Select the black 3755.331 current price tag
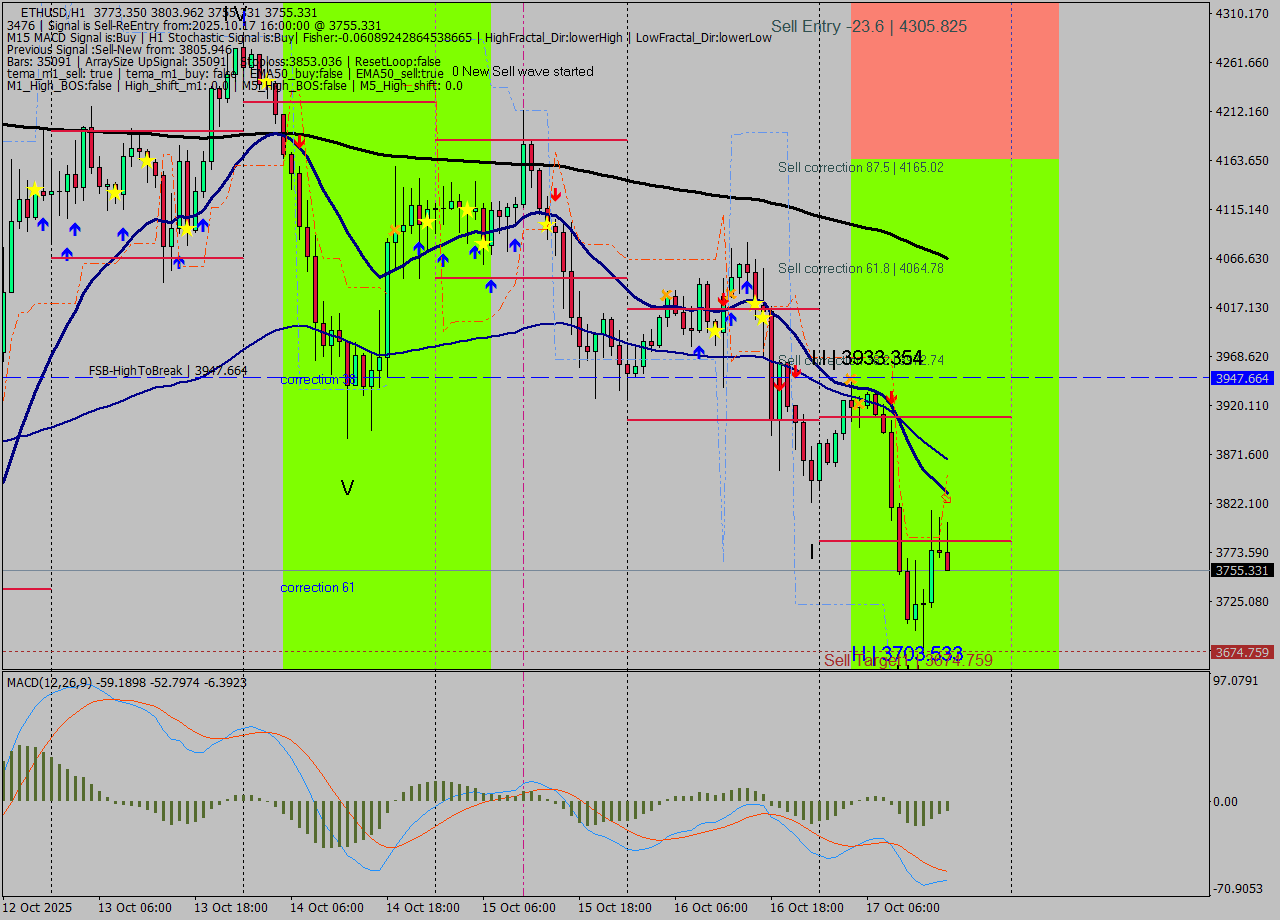 pyautogui.click(x=1241, y=570)
